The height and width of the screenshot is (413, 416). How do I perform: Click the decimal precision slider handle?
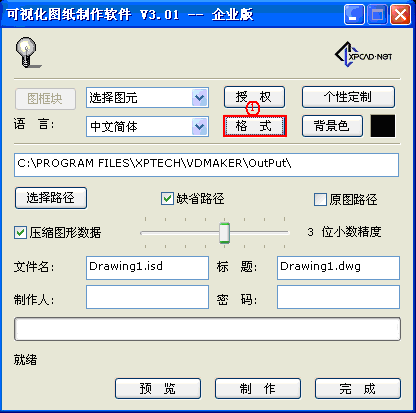225,233
